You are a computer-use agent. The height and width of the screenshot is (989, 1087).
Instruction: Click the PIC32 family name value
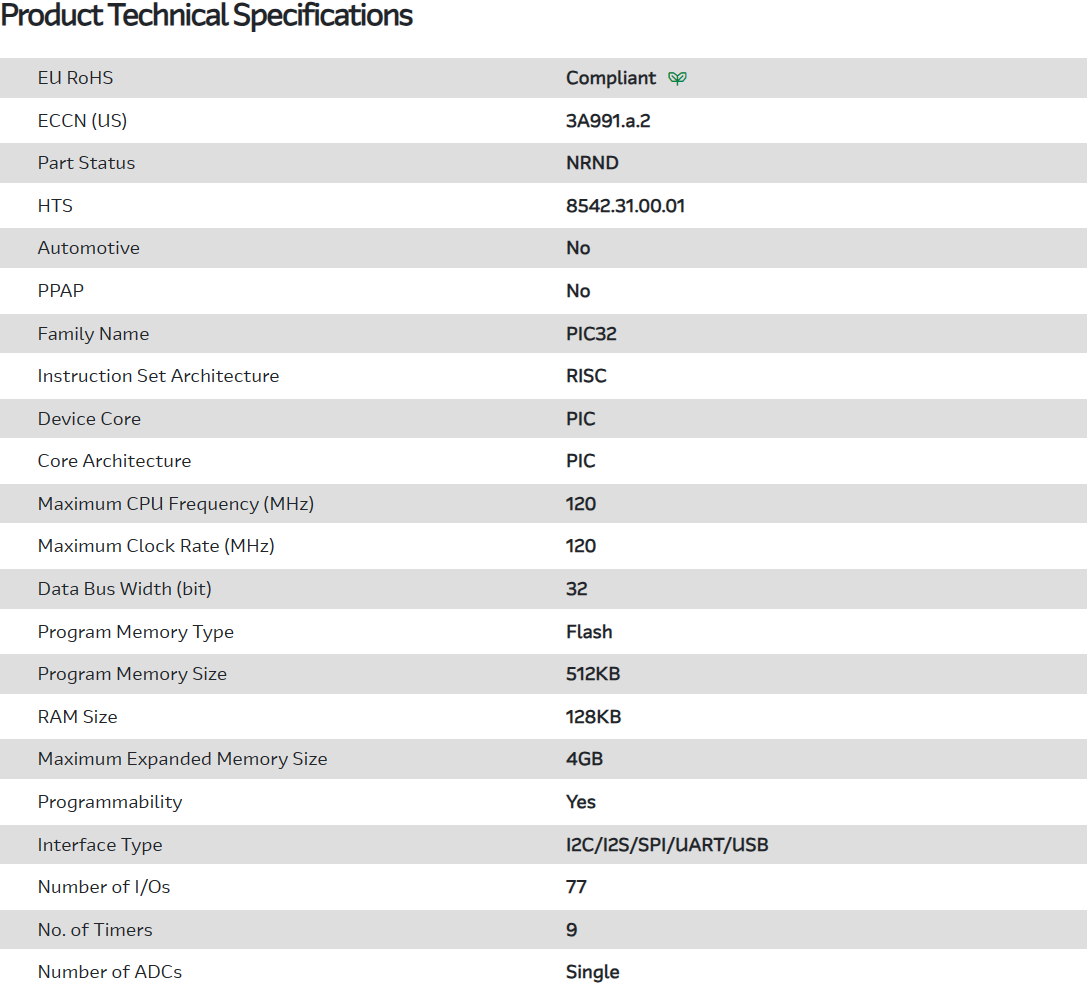[x=591, y=334]
